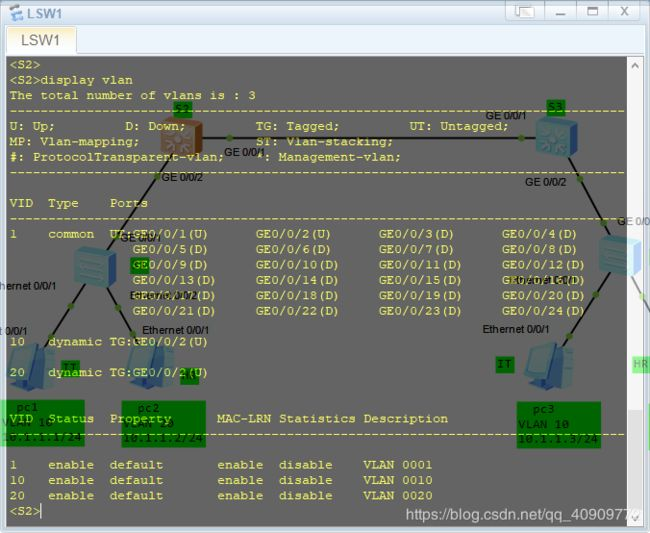Click the green S3 label
Viewport: 650px width, 533px height.
pyautogui.click(x=556, y=108)
